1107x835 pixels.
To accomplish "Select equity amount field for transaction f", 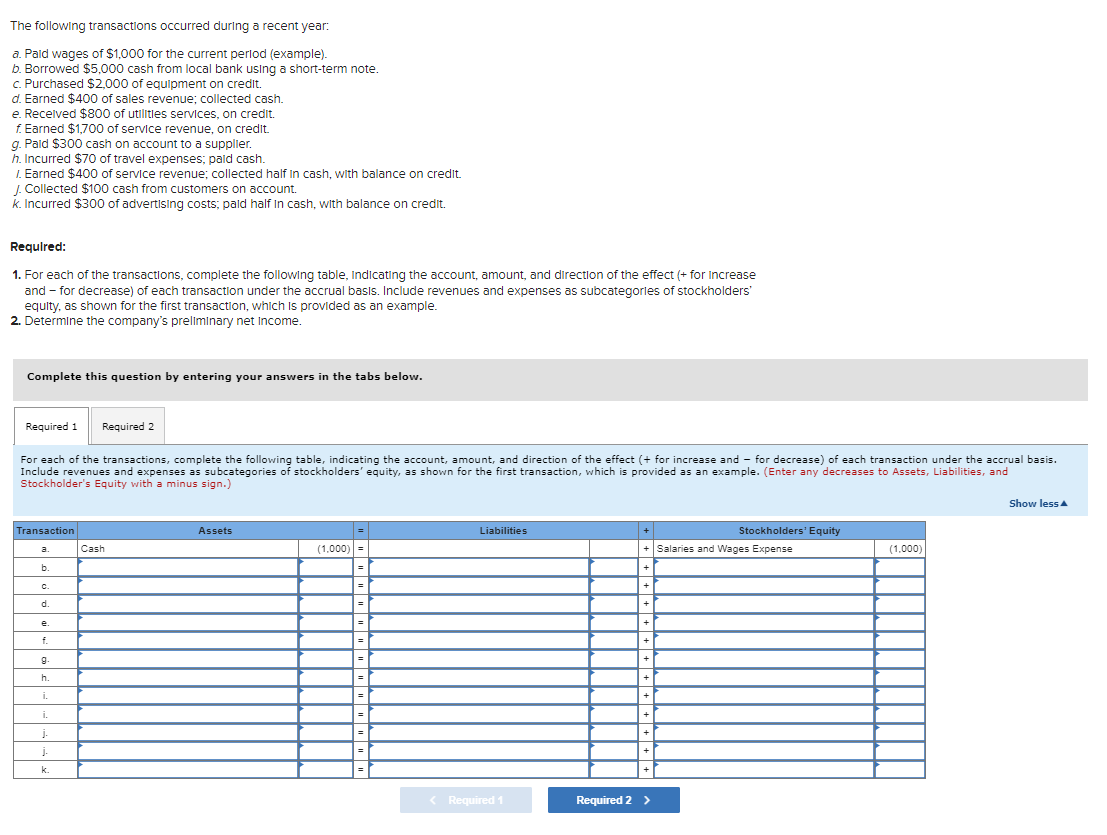I will coord(899,640).
